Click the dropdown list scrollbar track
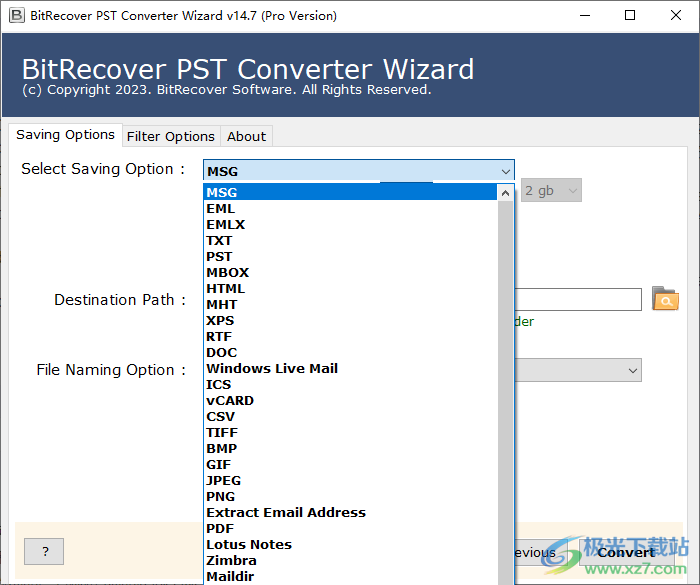 point(505,393)
